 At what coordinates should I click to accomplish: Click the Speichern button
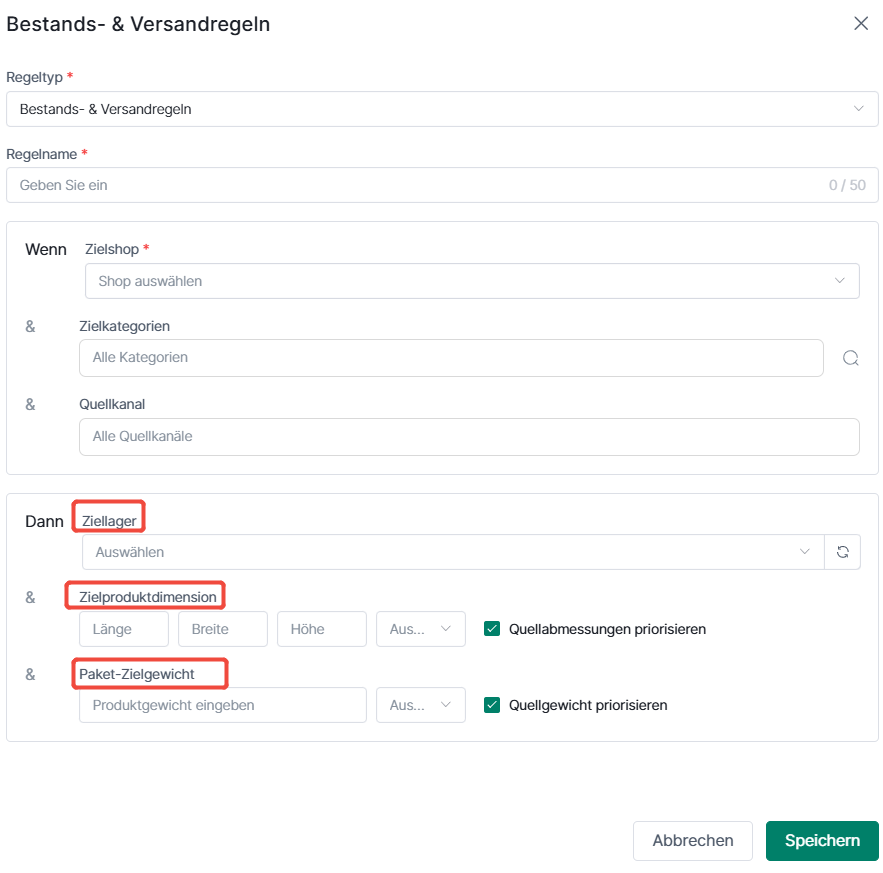pos(822,840)
